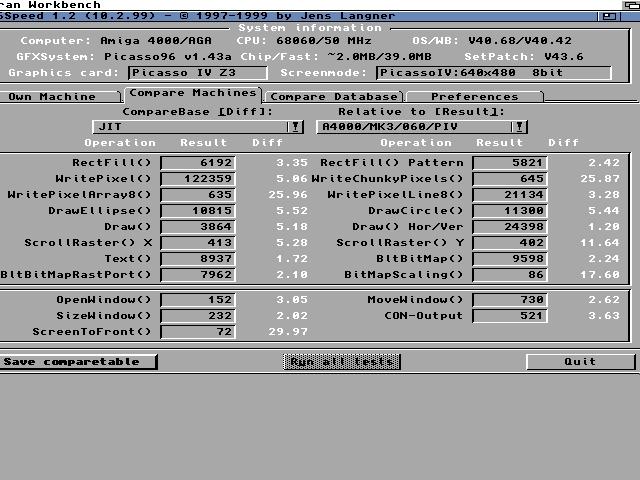
Task: Click the RectFill() Pattern result 5821
Action: (x=510, y=163)
